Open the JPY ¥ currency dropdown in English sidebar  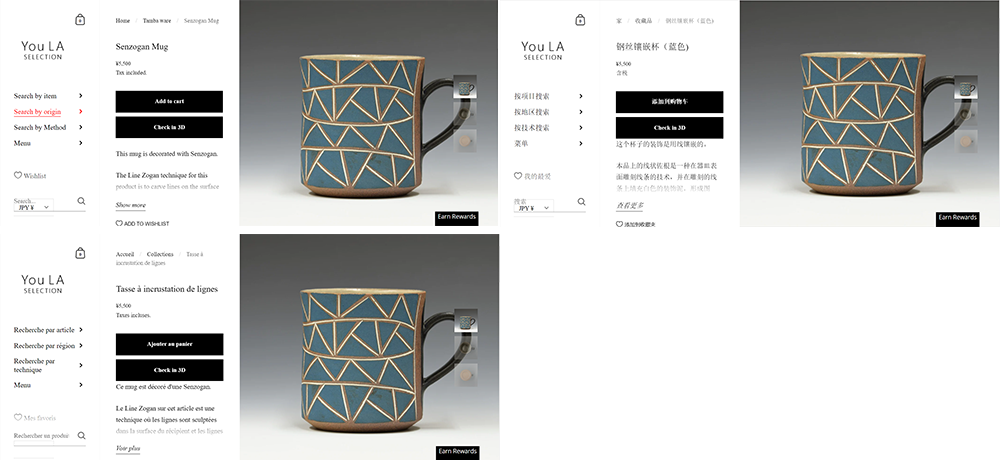[x=34, y=207]
